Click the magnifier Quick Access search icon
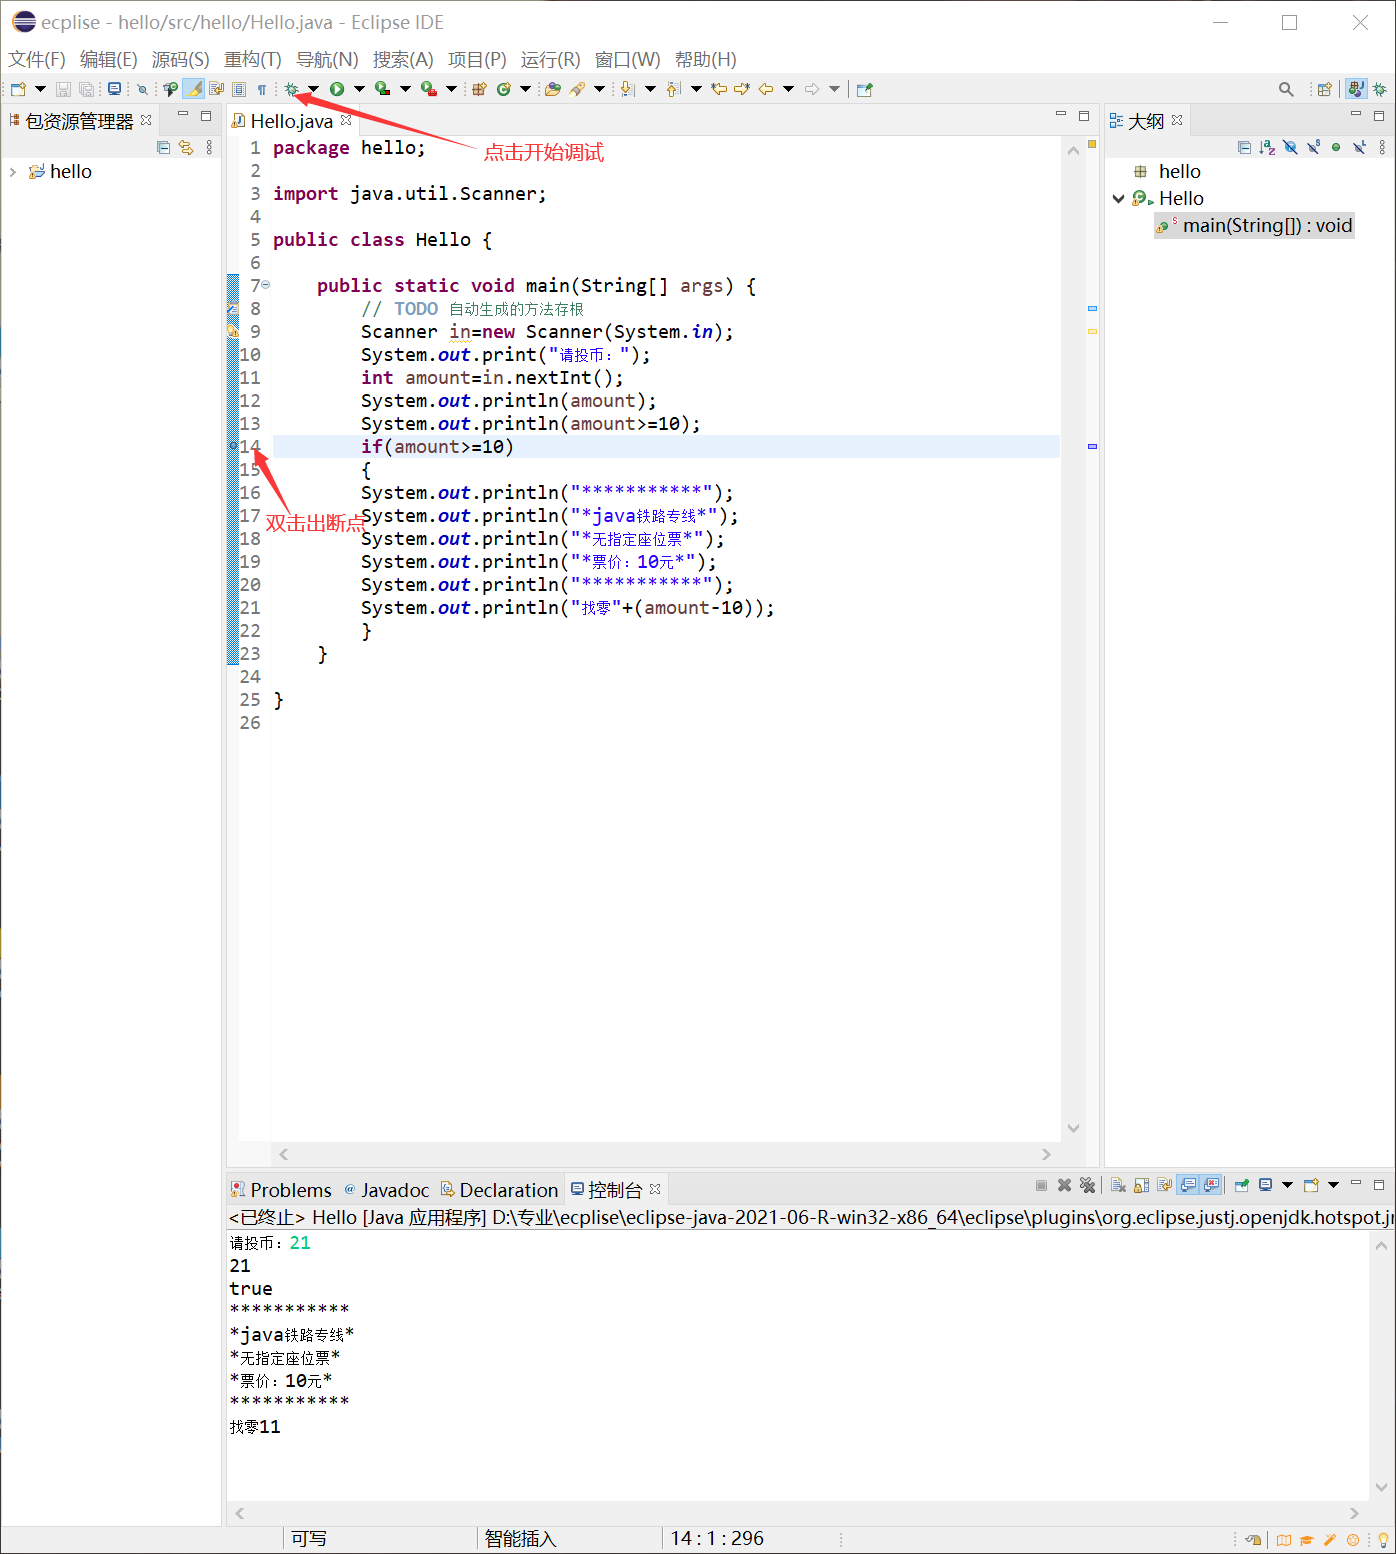 pos(1286,89)
